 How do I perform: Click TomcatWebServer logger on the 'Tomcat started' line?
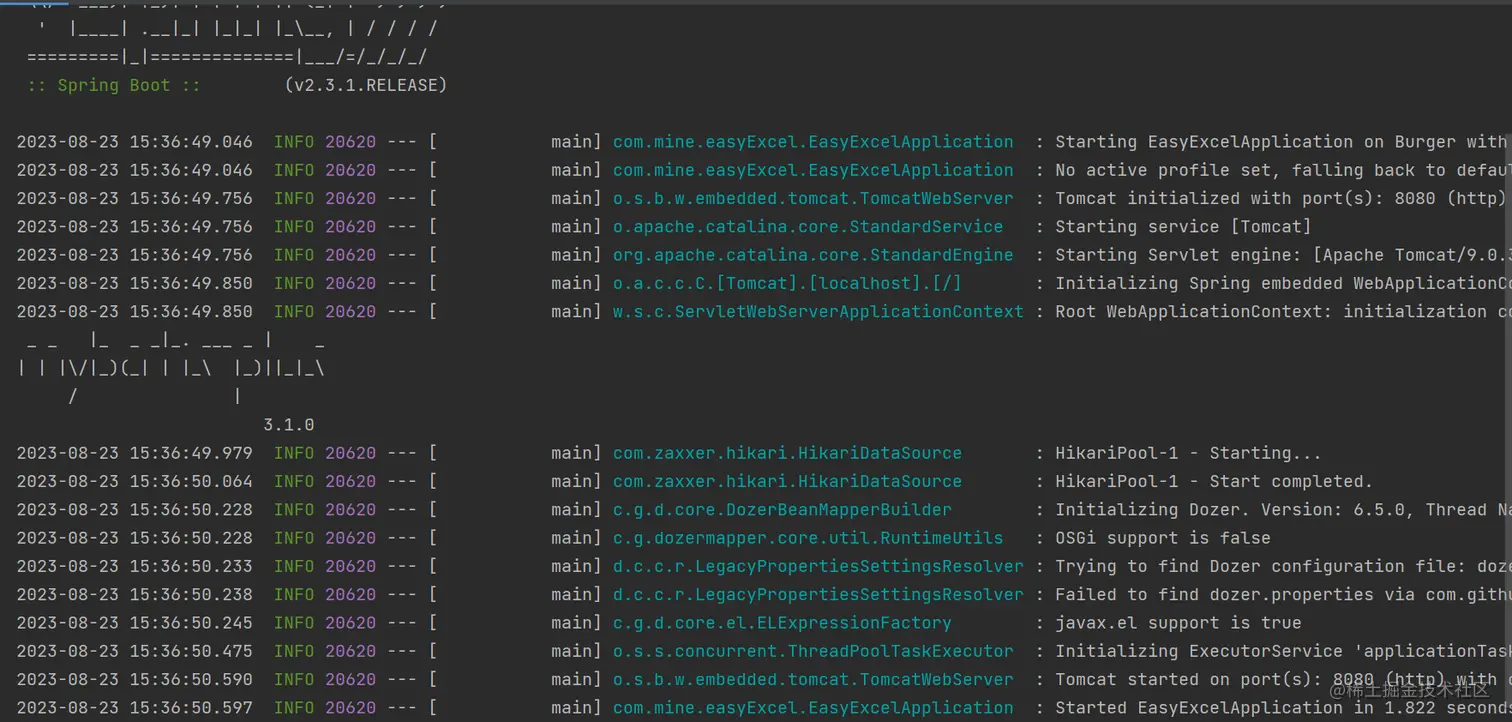click(813, 679)
